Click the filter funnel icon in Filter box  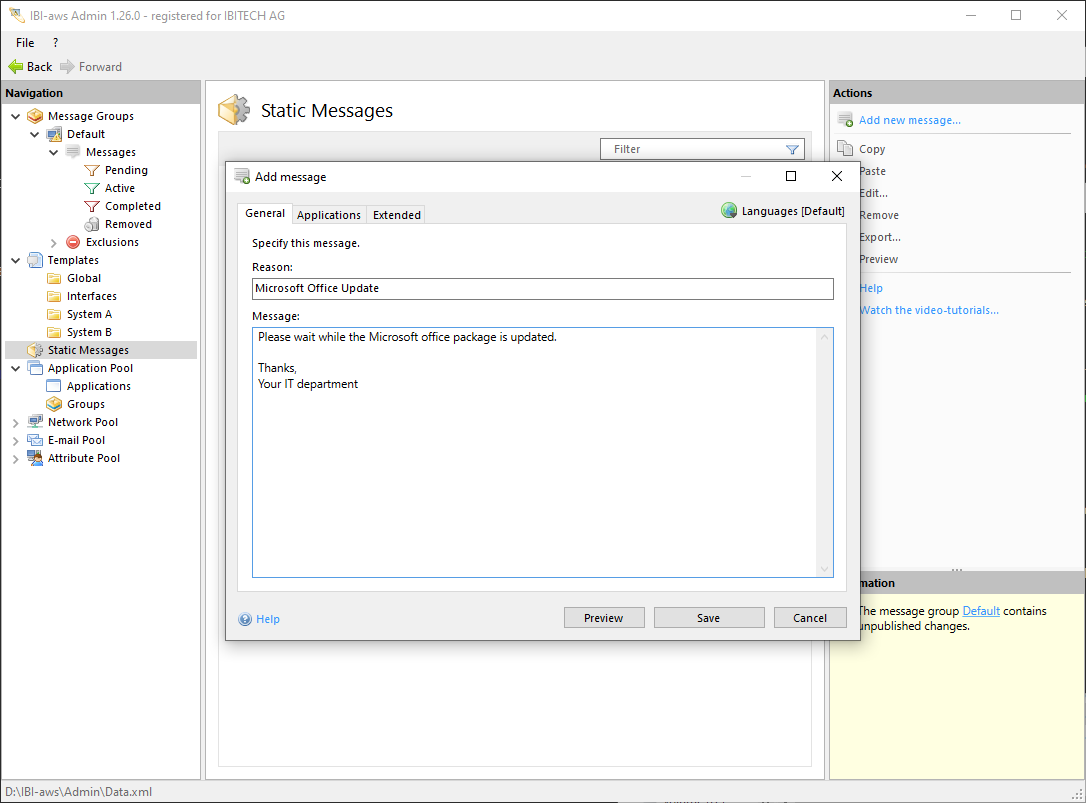point(792,149)
